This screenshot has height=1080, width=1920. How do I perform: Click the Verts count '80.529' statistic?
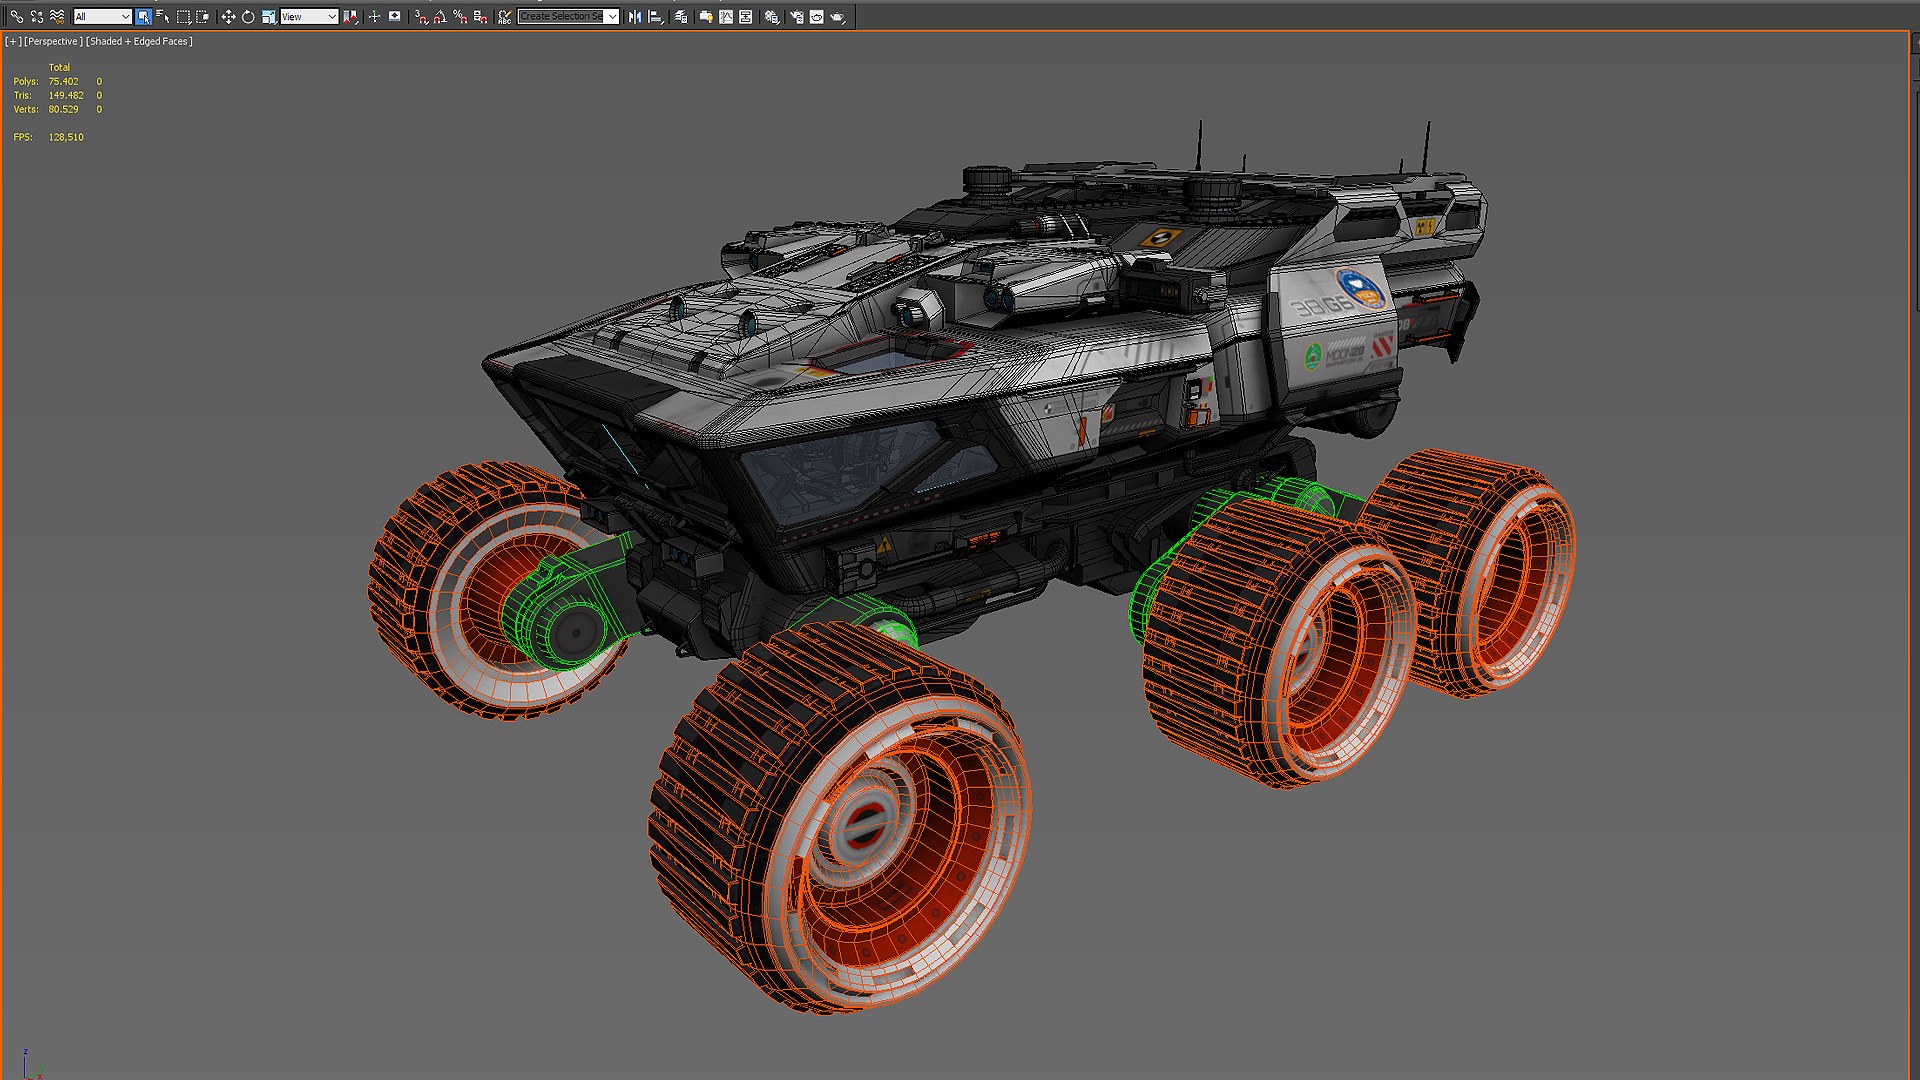pyautogui.click(x=63, y=109)
